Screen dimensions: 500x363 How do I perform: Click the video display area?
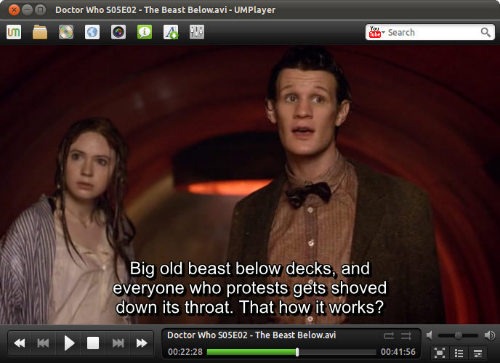[x=250, y=185]
